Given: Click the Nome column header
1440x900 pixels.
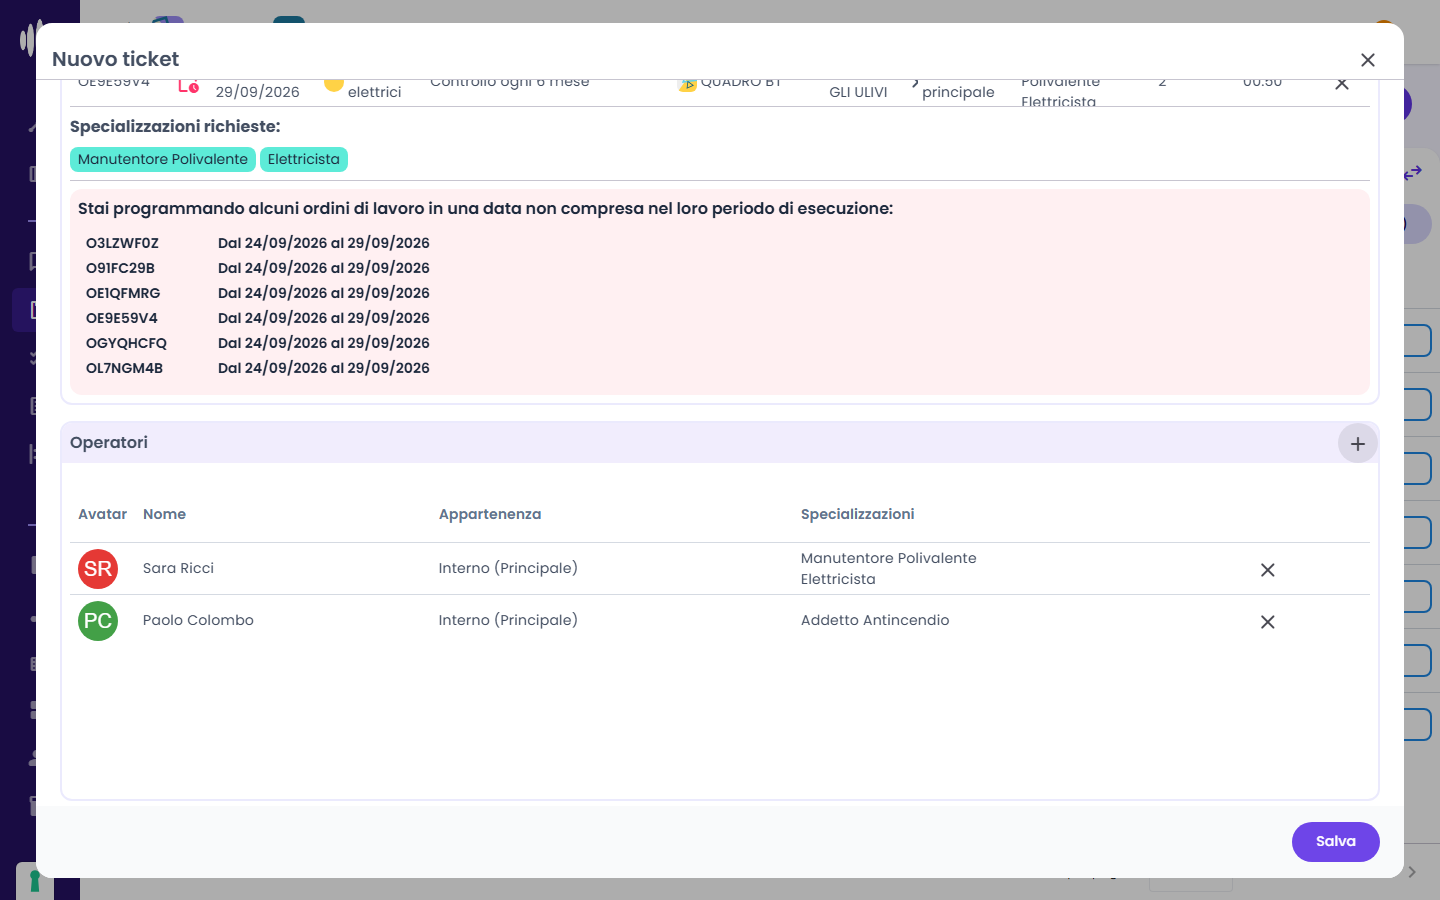Looking at the screenshot, I should pos(164,514).
